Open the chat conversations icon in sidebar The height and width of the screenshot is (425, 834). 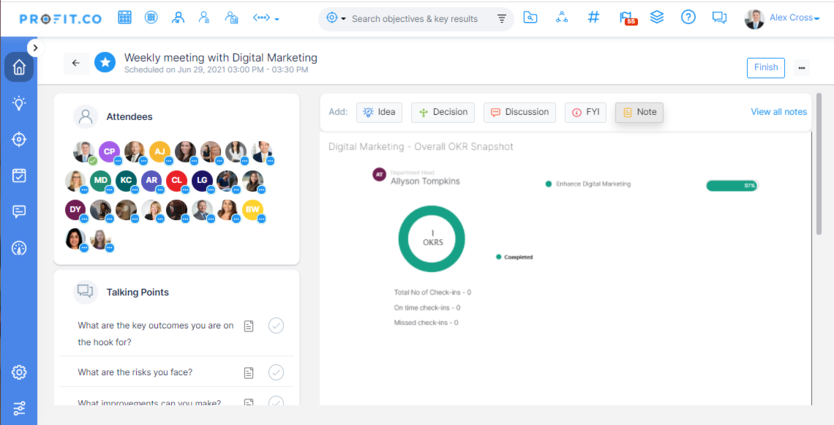click(19, 212)
